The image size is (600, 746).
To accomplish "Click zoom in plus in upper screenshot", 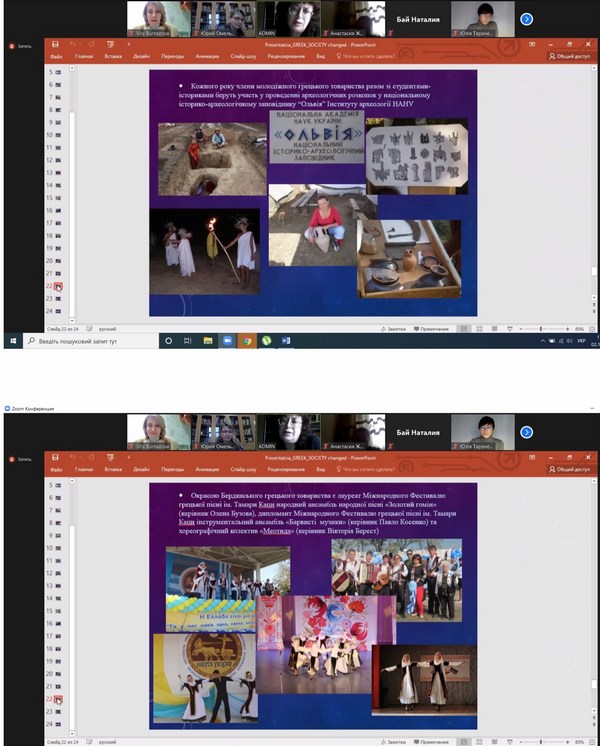I will tap(567, 329).
